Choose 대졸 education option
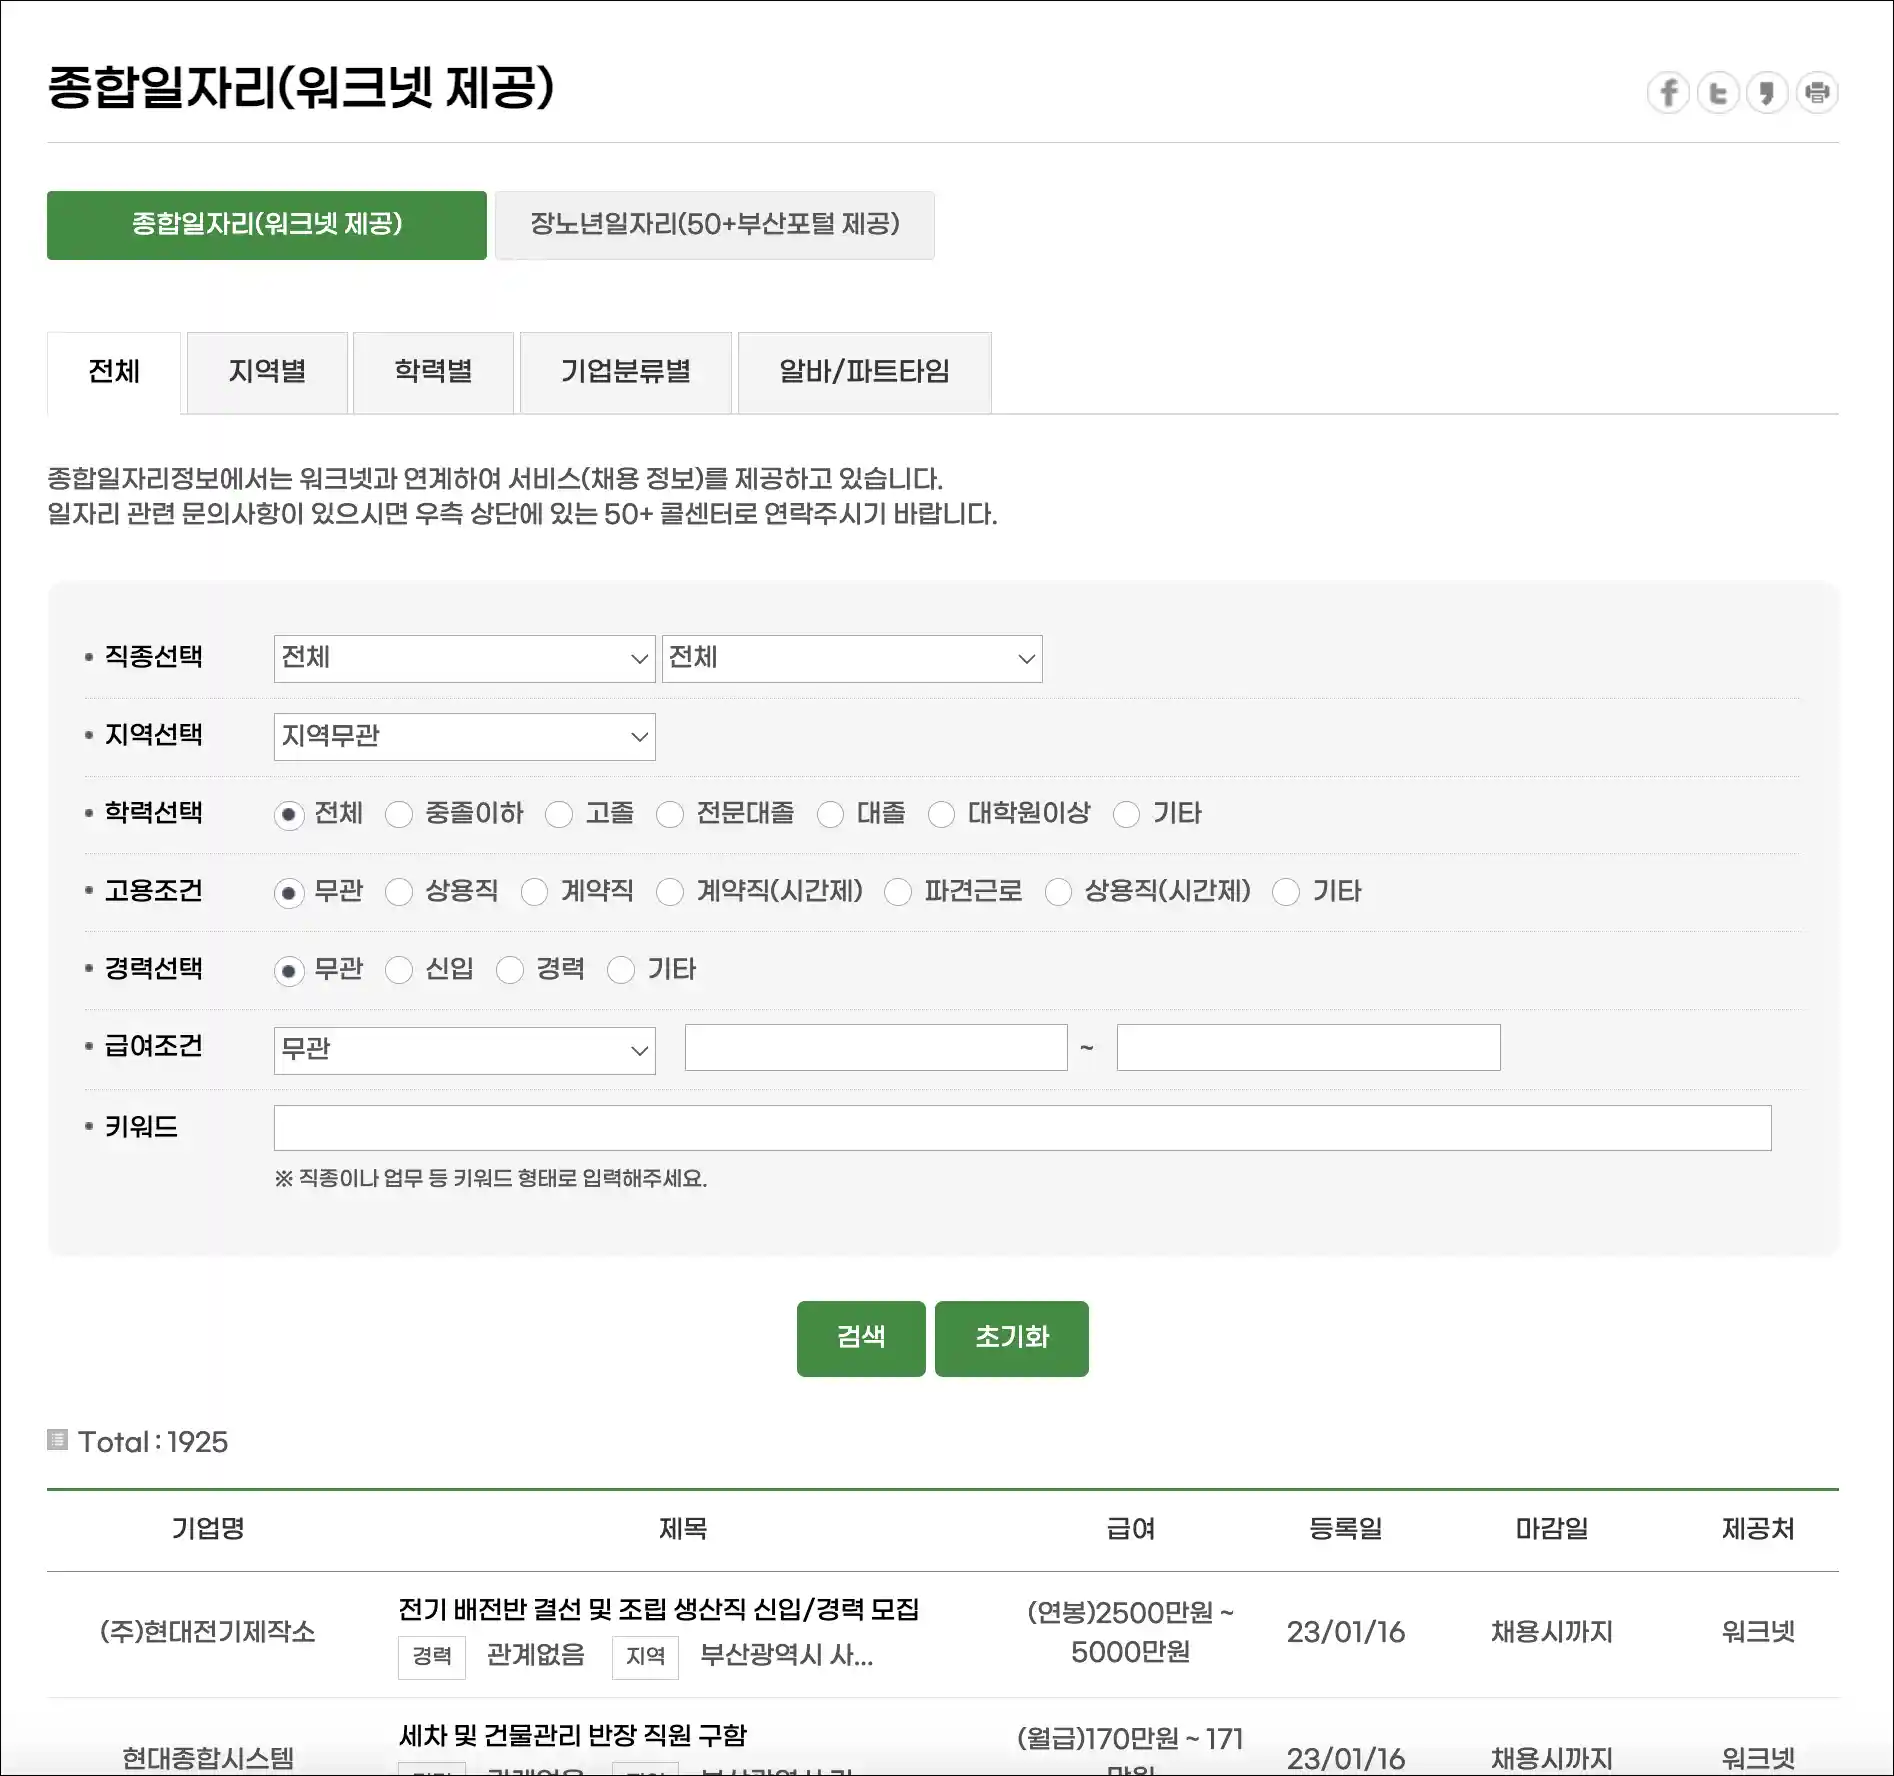Screen dimensions: 1894x1776 [x=831, y=815]
